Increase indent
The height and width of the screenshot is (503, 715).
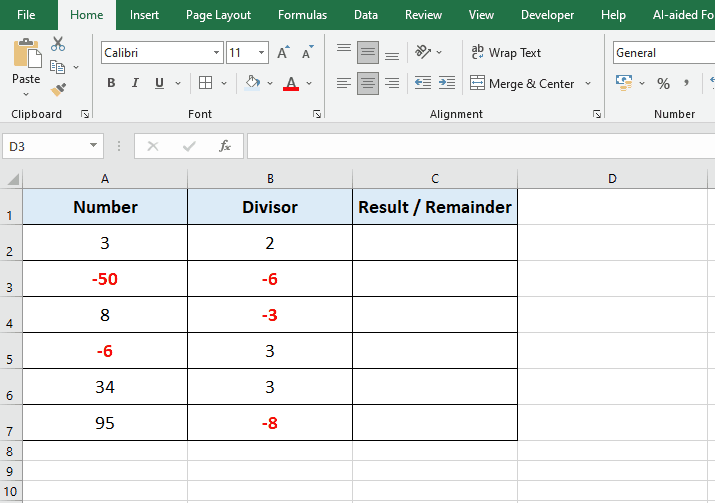tap(447, 83)
